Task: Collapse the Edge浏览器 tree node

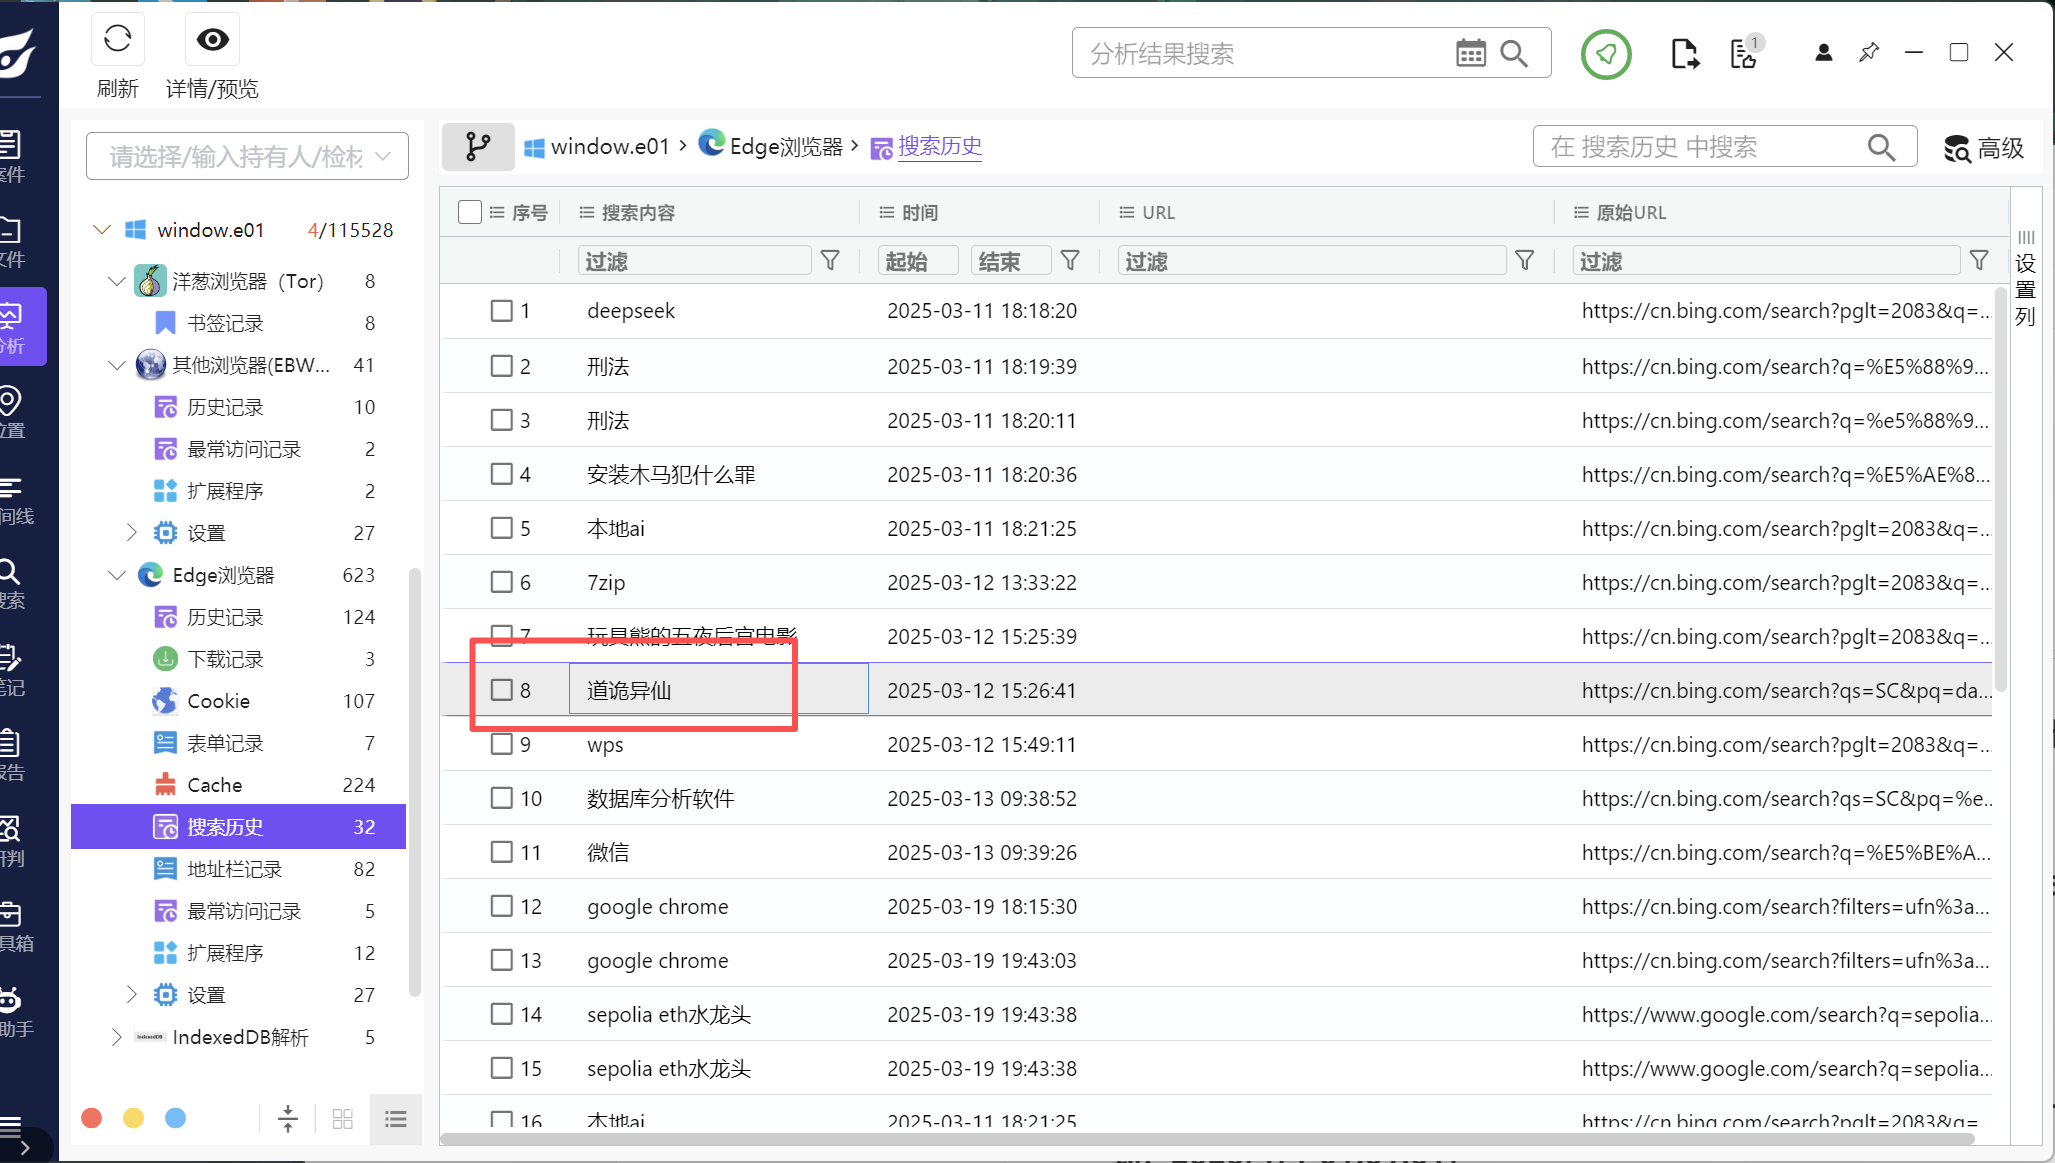Action: [x=117, y=575]
